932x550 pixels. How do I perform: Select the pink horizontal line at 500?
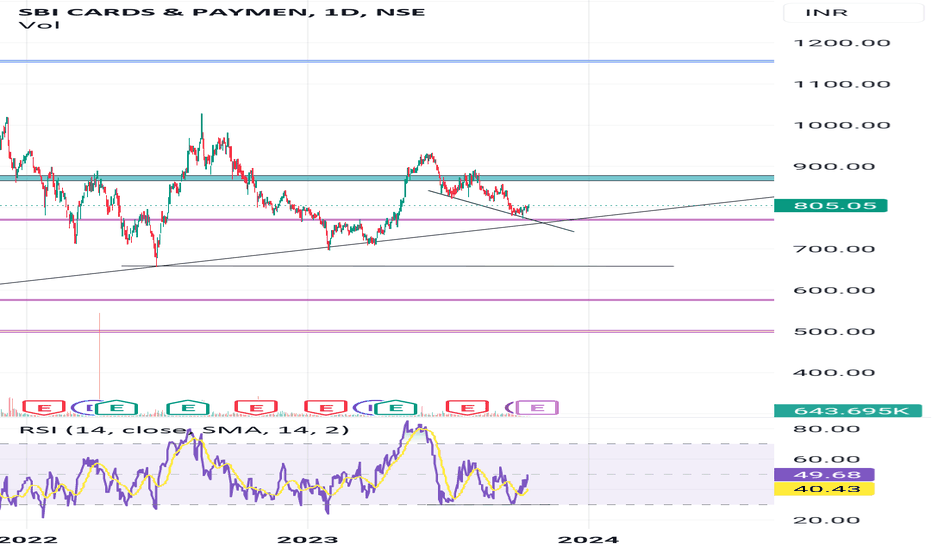pos(386,331)
